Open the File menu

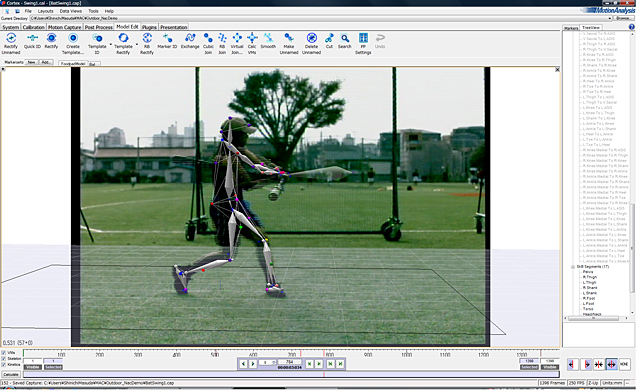pos(28,11)
